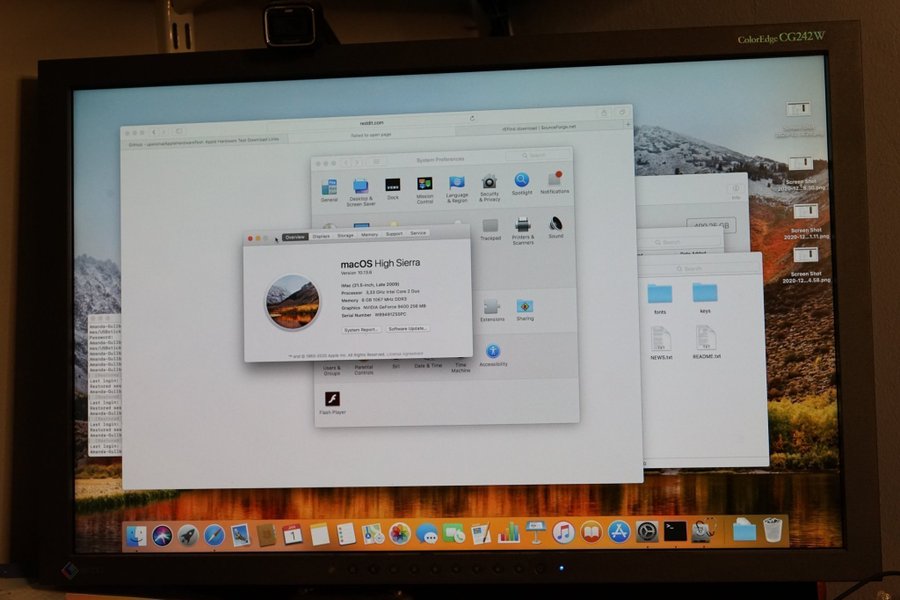Open Photos in the Dock
900x600 pixels.
pyautogui.click(x=399, y=534)
